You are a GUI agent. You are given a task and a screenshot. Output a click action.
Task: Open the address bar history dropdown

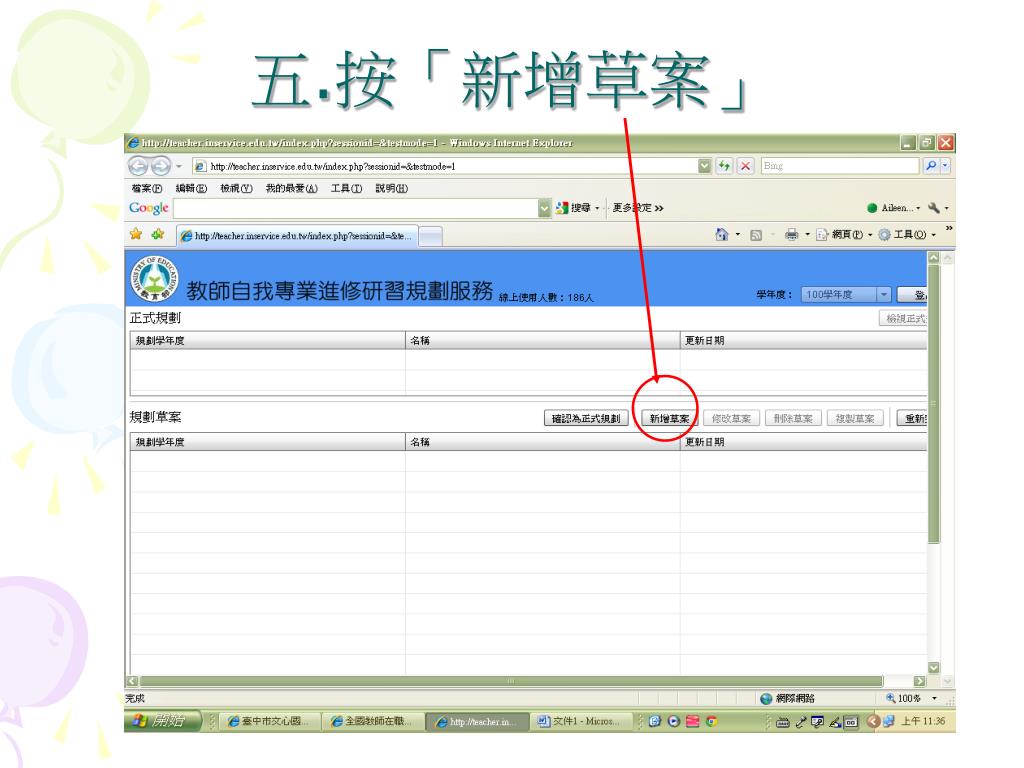pyautogui.click(x=704, y=166)
